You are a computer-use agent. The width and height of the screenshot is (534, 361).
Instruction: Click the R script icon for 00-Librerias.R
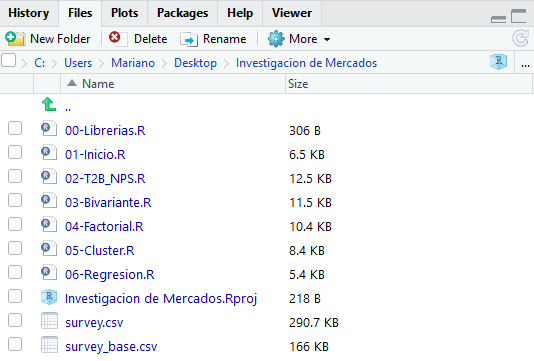[x=49, y=128]
